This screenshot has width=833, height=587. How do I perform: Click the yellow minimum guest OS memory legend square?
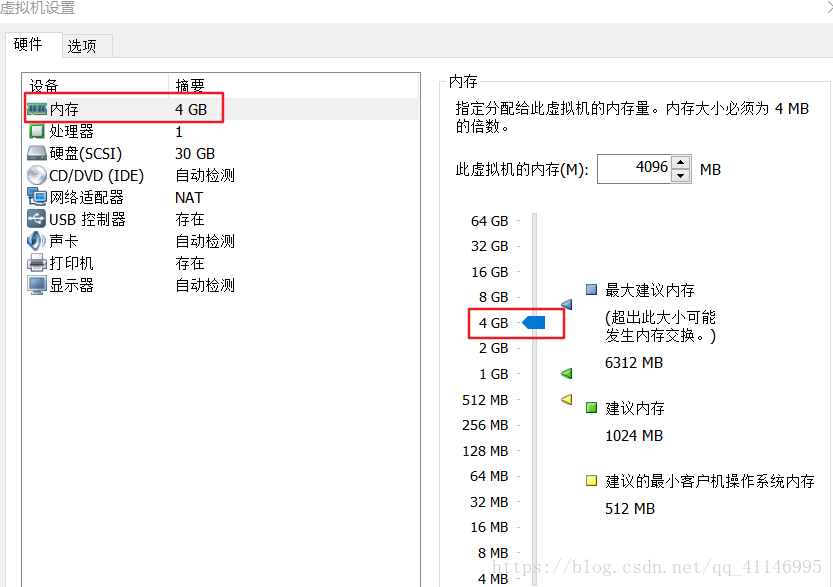click(591, 481)
